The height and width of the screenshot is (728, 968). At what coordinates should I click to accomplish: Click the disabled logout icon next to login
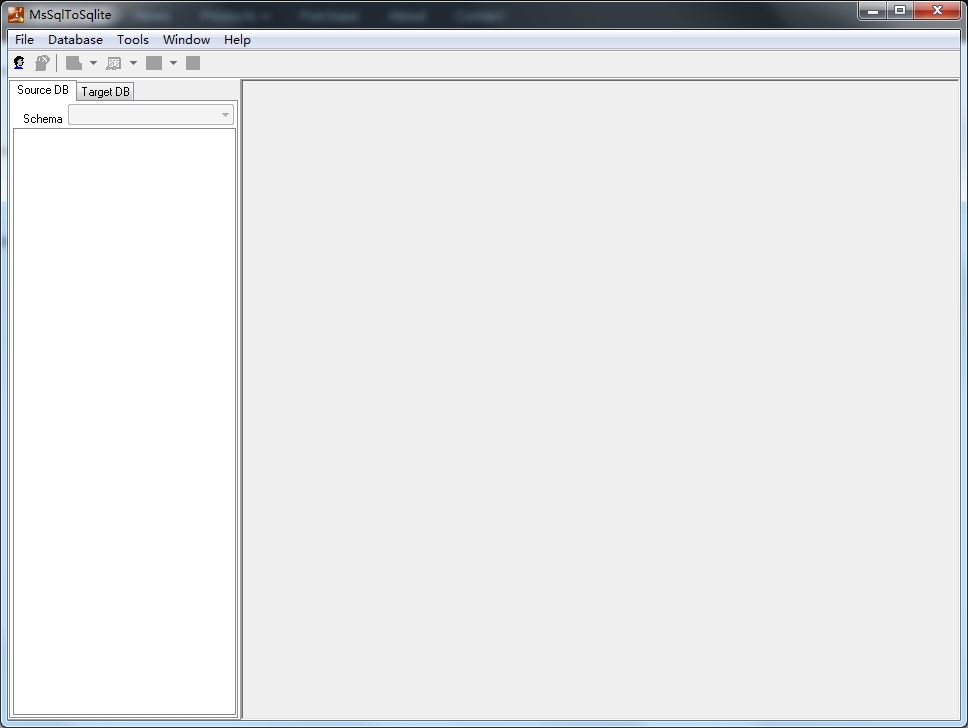42,62
